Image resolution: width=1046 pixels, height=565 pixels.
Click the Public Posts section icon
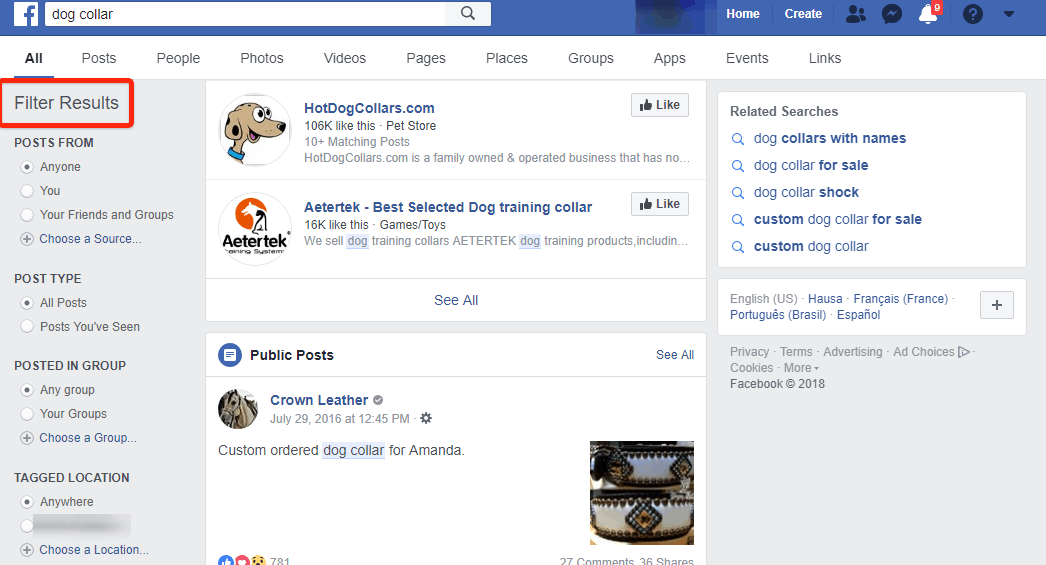click(x=230, y=355)
